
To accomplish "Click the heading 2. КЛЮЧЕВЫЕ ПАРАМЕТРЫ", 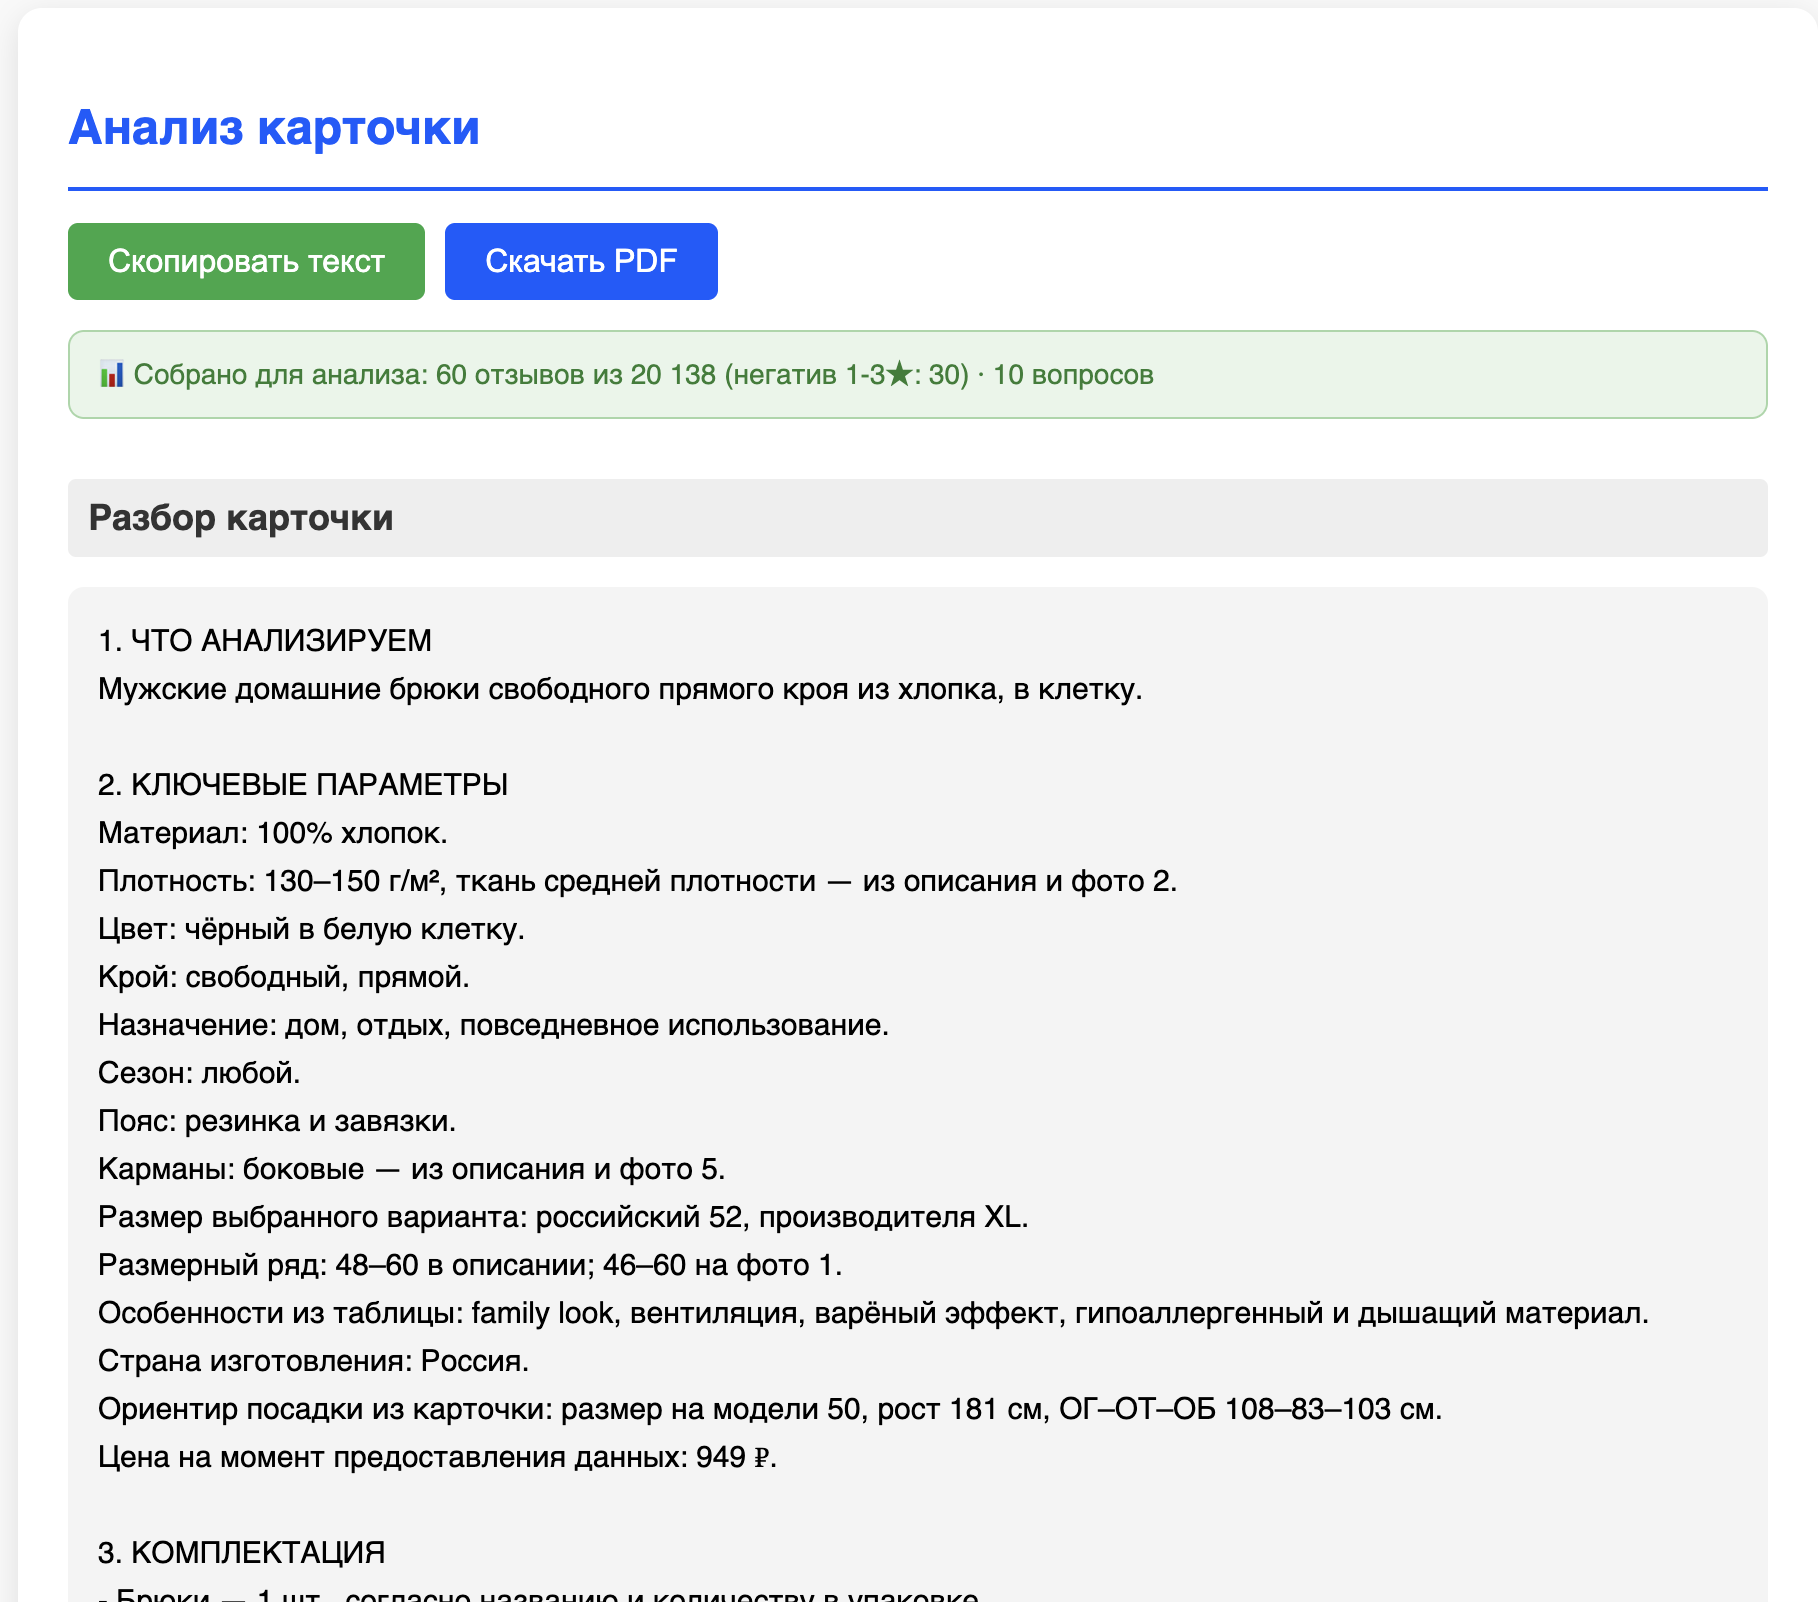I will point(303,785).
